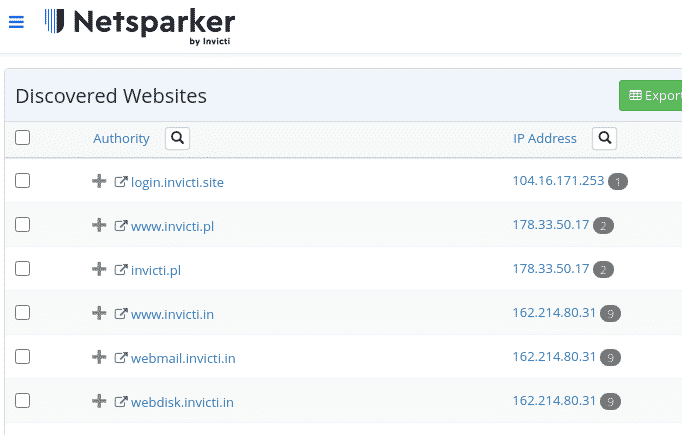Click external link icon beside webmail.invicti.in
Image resolution: width=682 pixels, height=435 pixels.
click(x=121, y=358)
